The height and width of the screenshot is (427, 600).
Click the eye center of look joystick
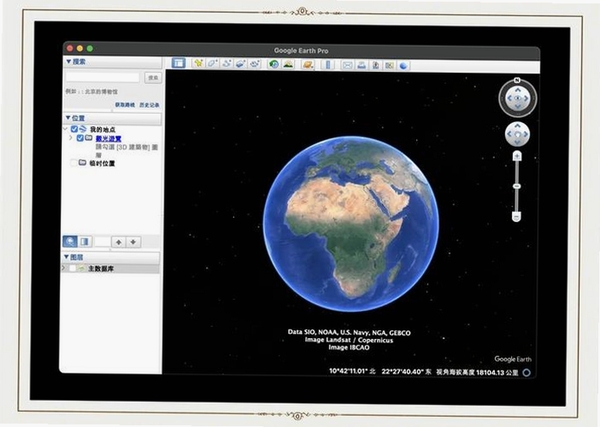[517, 98]
